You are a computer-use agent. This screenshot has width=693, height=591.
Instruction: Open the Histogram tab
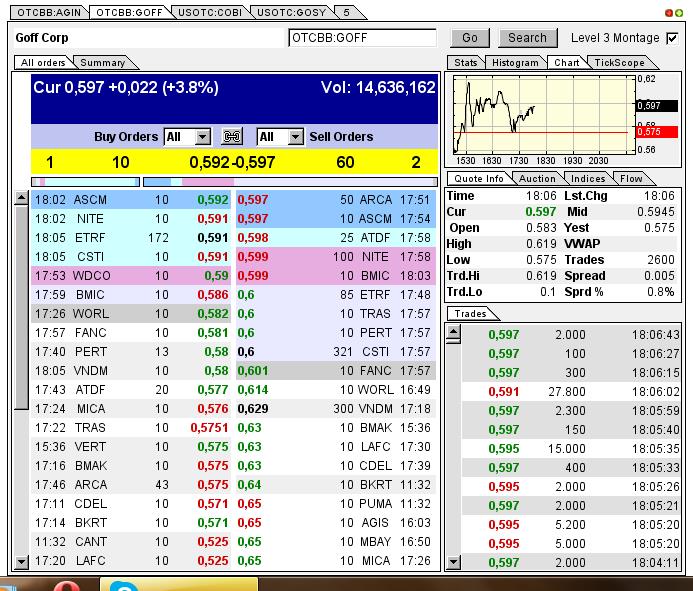point(515,63)
